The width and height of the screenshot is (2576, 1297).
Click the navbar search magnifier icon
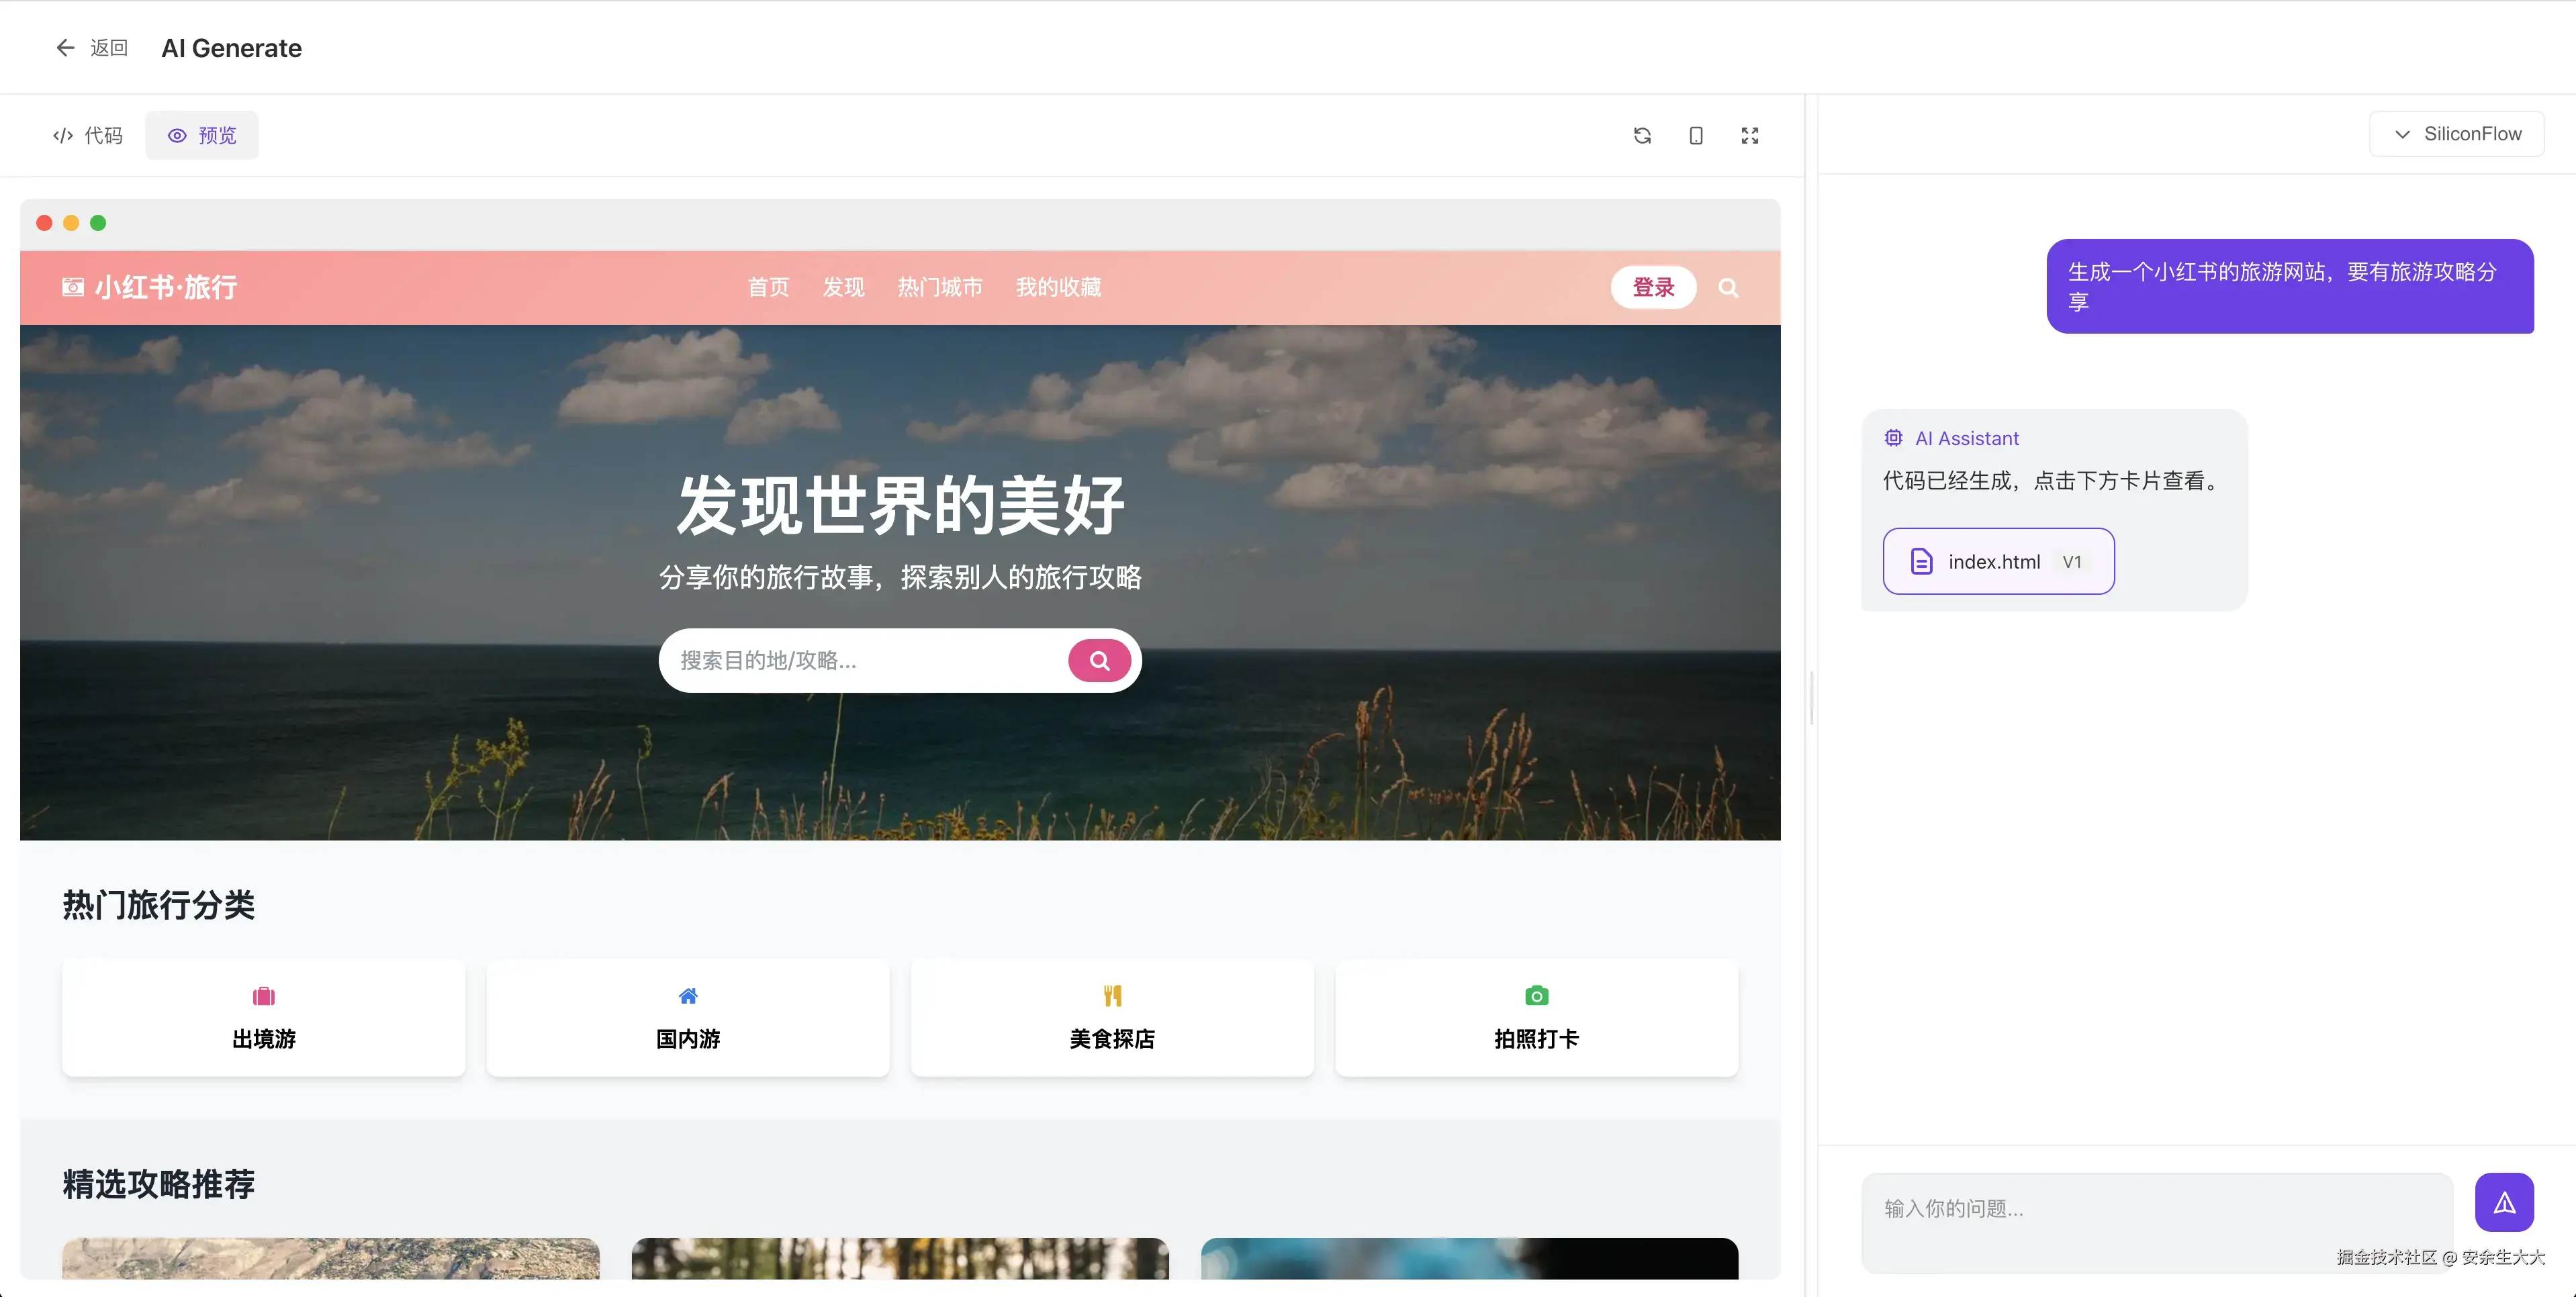[x=1728, y=288]
